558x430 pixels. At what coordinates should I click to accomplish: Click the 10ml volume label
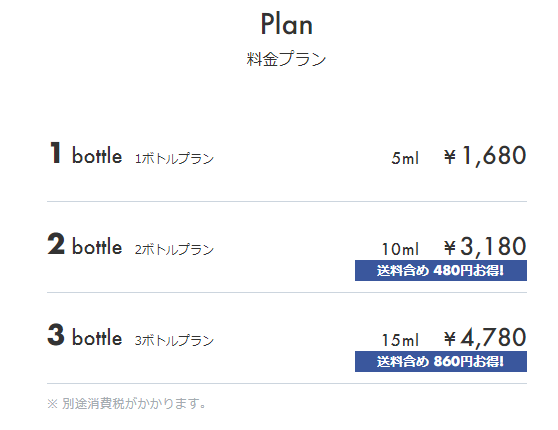click(400, 249)
